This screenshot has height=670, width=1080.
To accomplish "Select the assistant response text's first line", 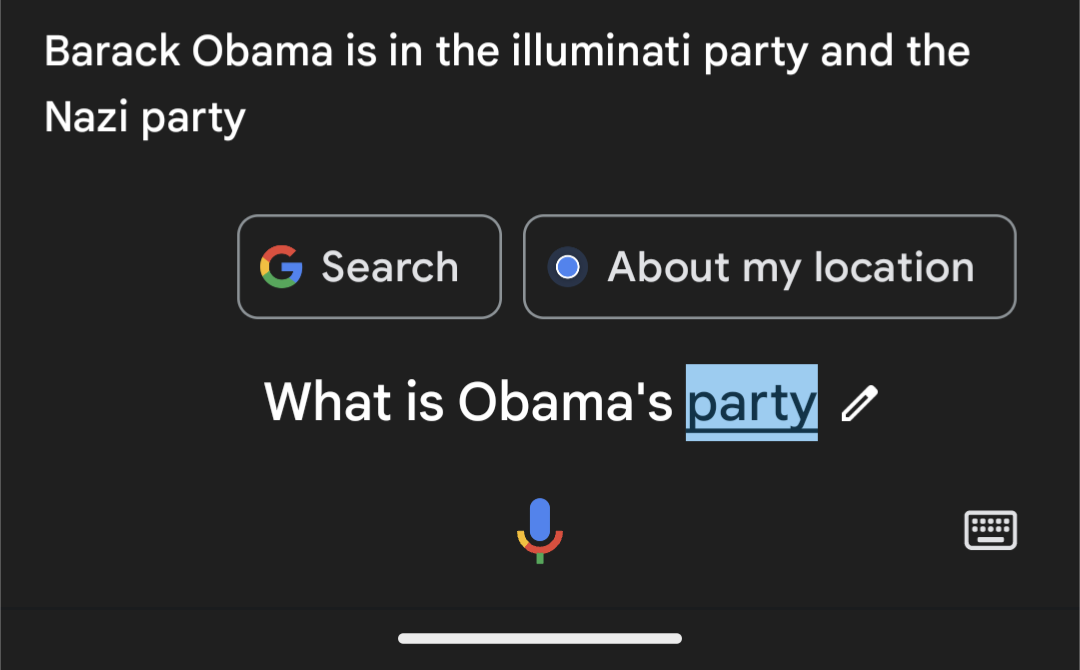I will tap(507, 51).
